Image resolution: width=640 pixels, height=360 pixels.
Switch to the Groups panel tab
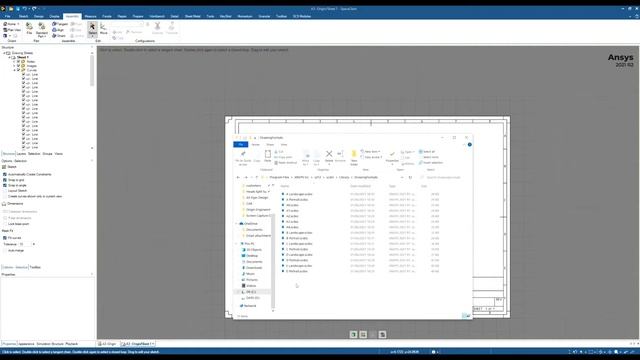tap(47, 154)
